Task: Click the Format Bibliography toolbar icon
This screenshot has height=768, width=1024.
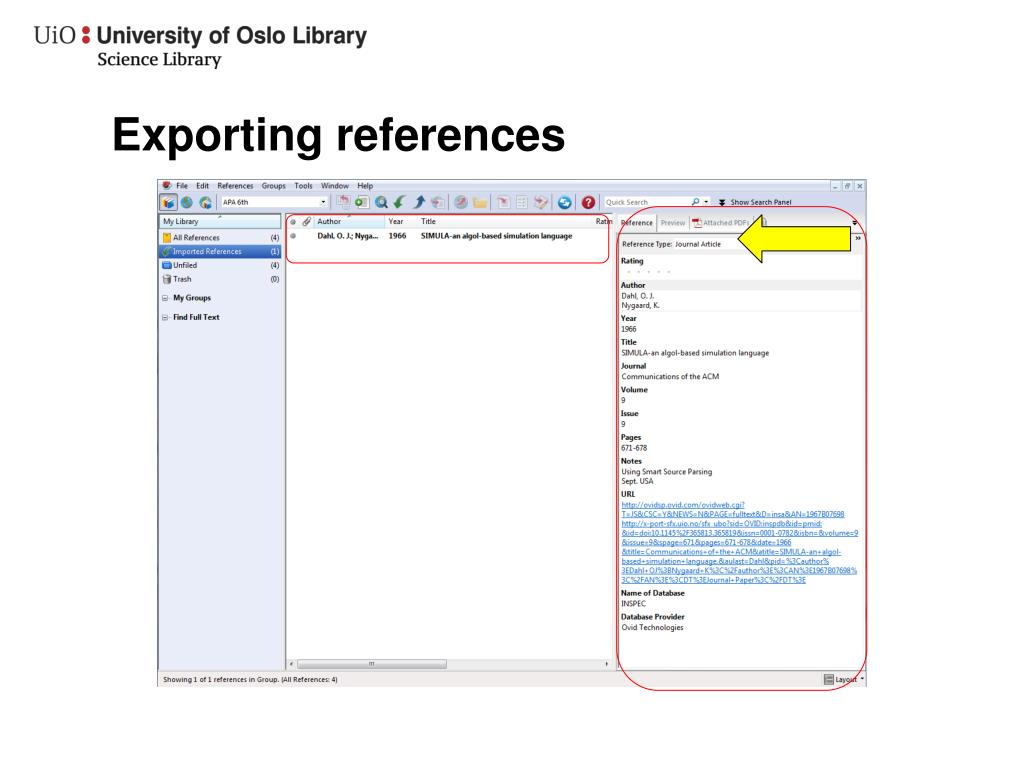Action: (521, 202)
